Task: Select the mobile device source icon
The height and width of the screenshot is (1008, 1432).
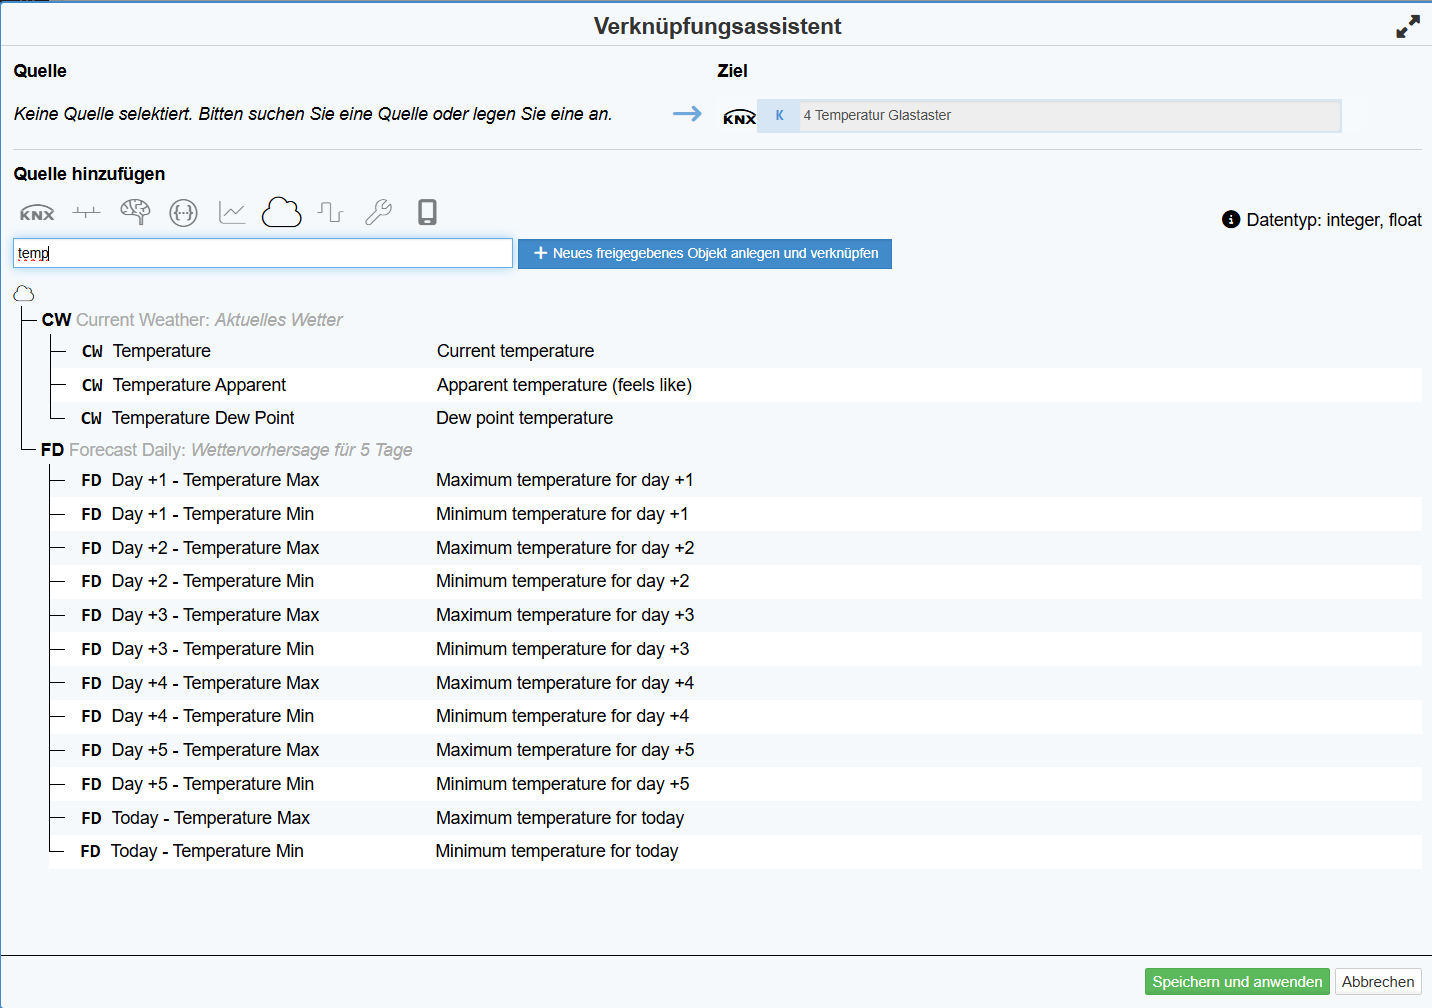Action: click(x=427, y=212)
